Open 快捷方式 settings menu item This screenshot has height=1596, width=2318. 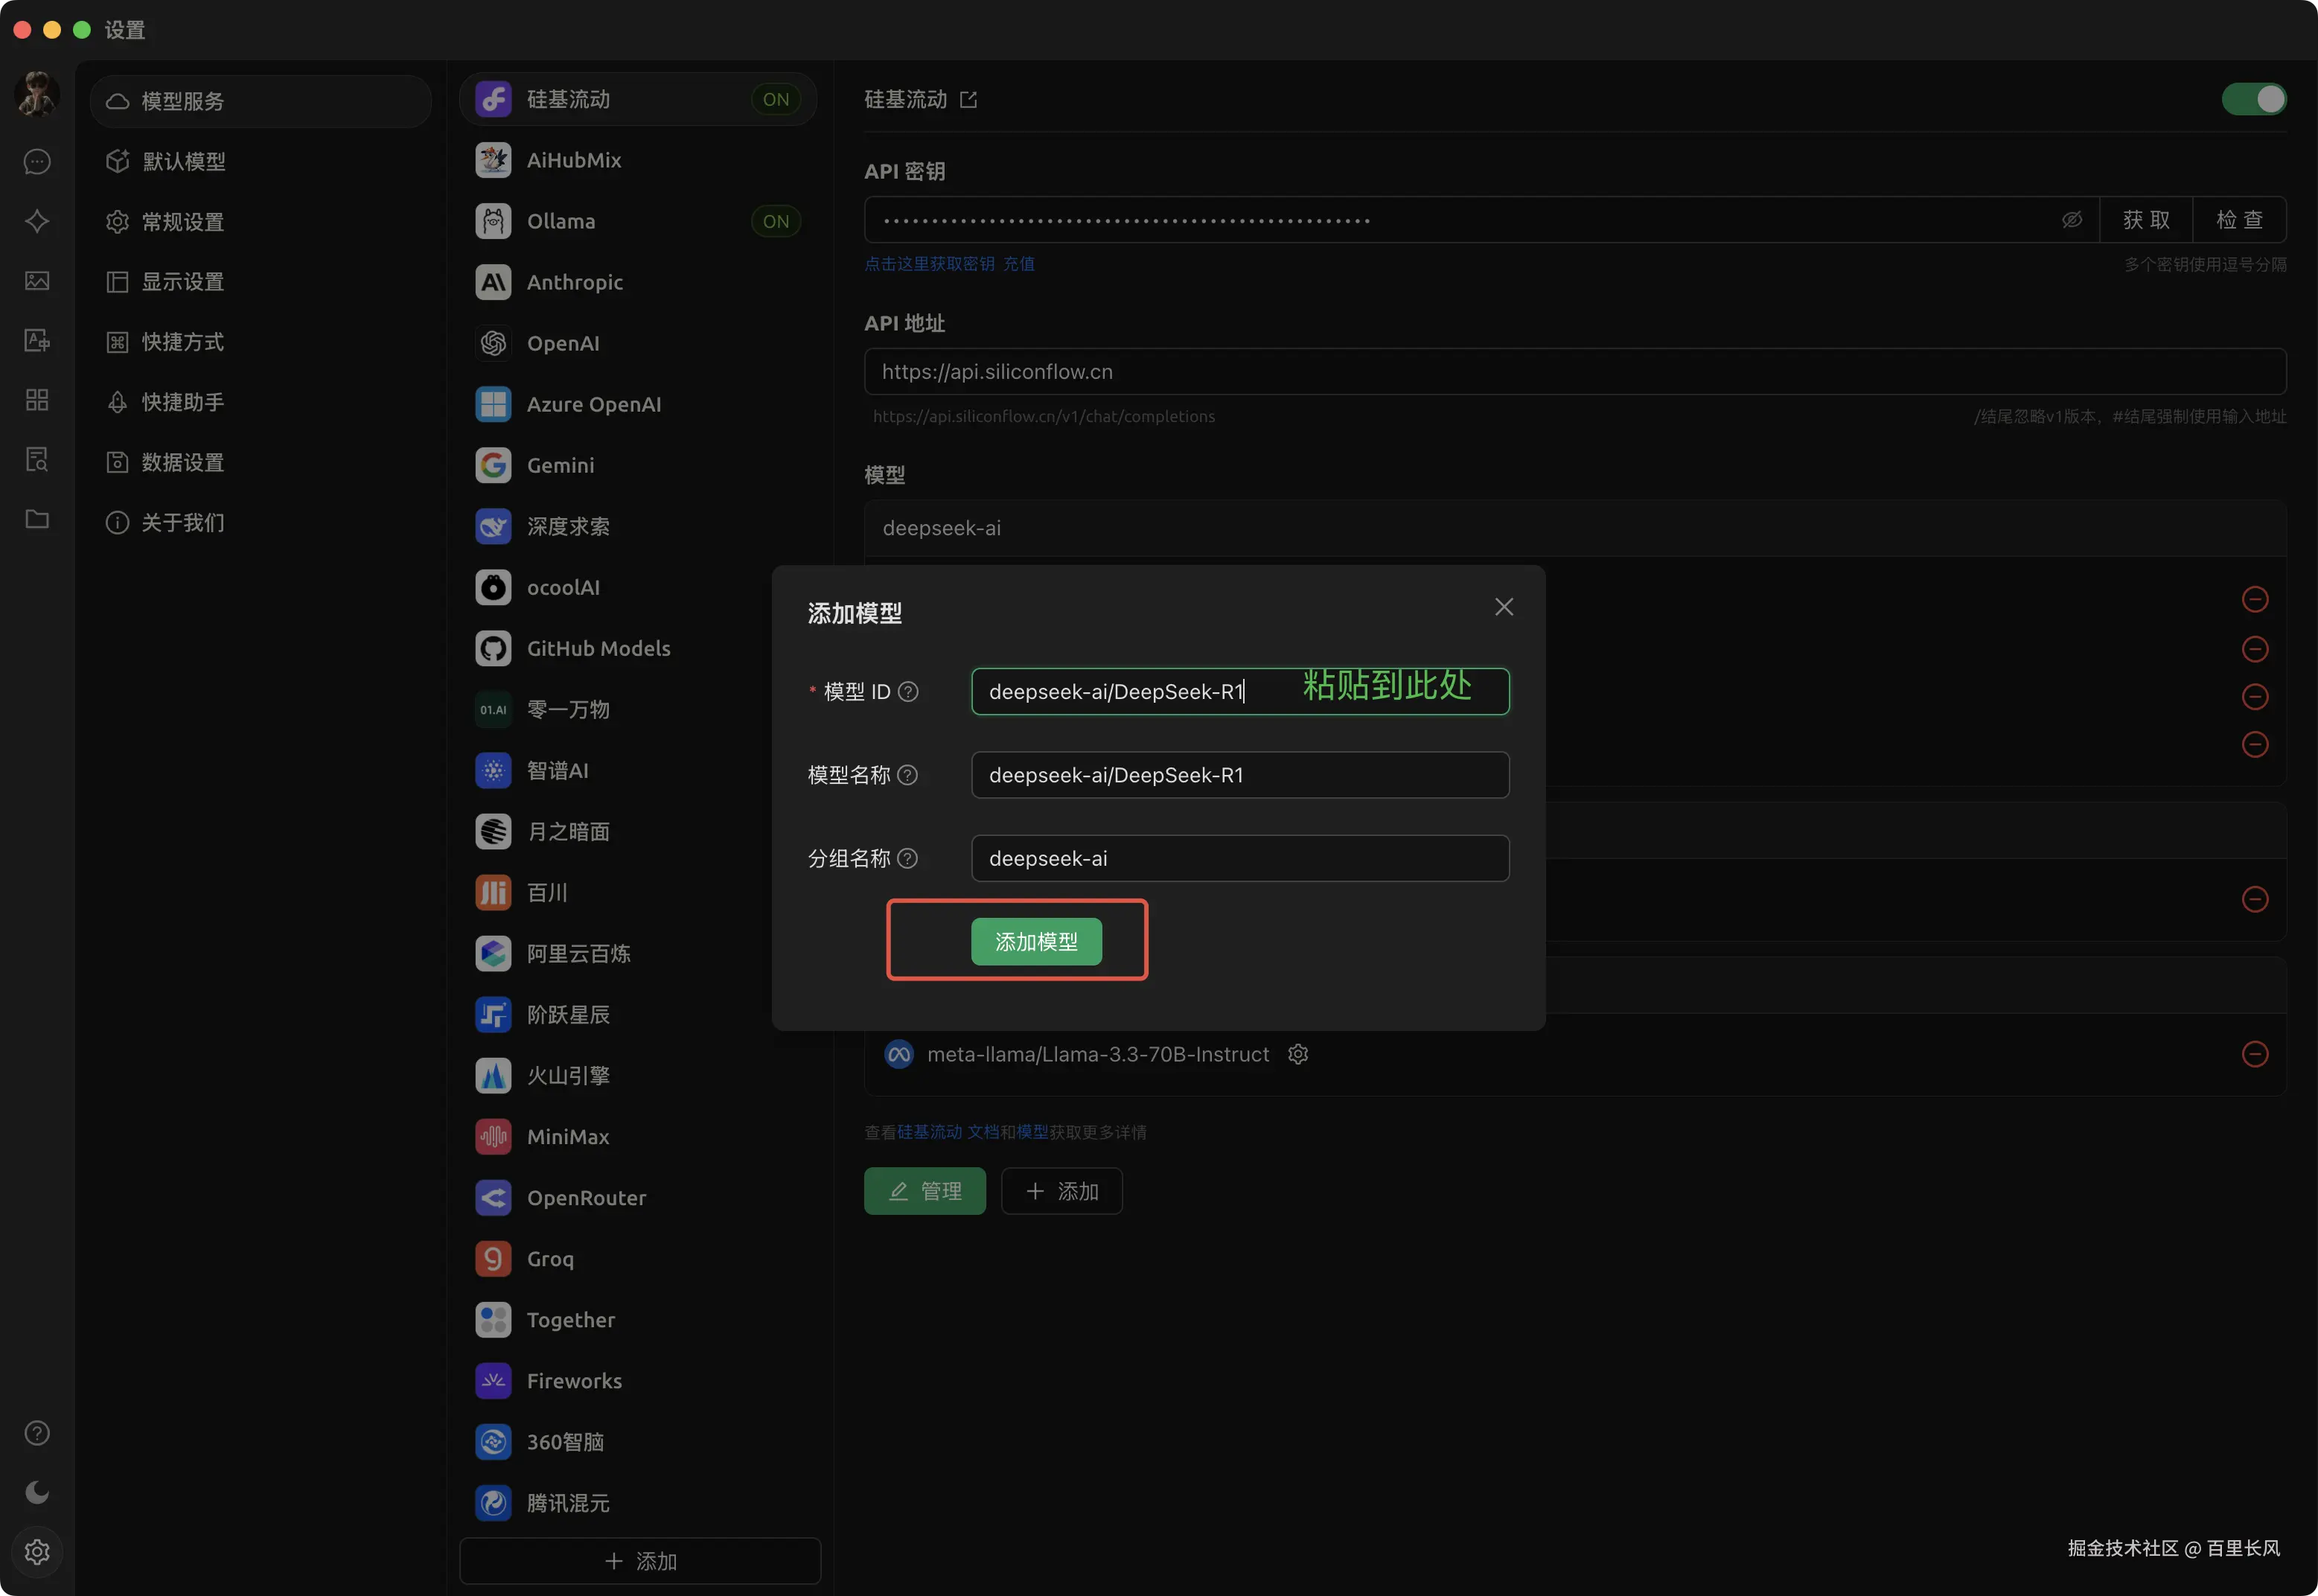click(183, 342)
